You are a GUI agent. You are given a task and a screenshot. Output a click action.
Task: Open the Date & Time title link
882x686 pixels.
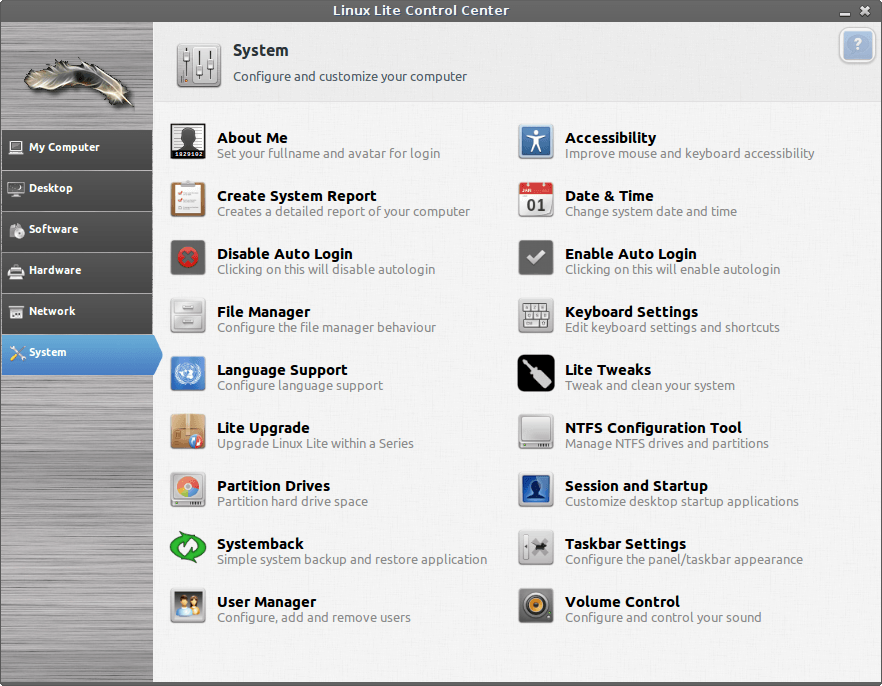609,196
